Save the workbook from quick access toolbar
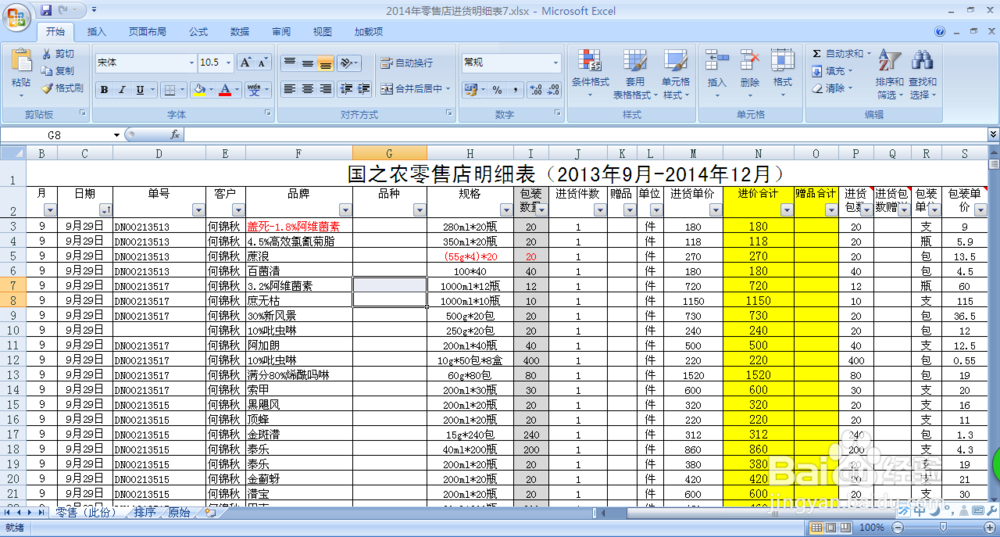This screenshot has height=537, width=1000. (x=46, y=10)
